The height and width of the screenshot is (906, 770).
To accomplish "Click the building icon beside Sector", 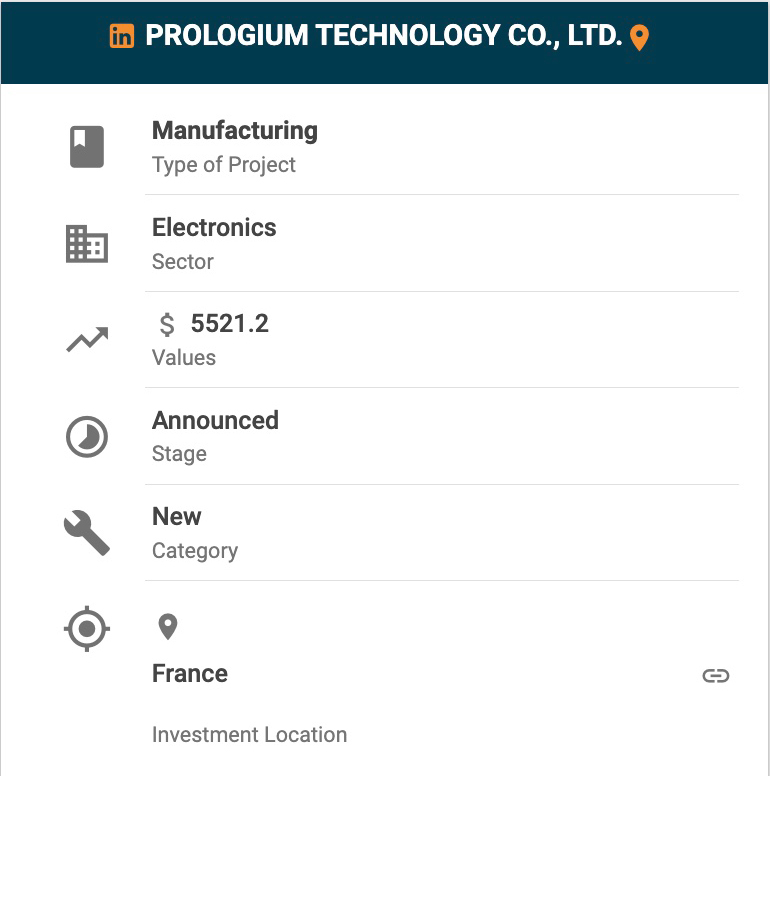I will 87,244.
